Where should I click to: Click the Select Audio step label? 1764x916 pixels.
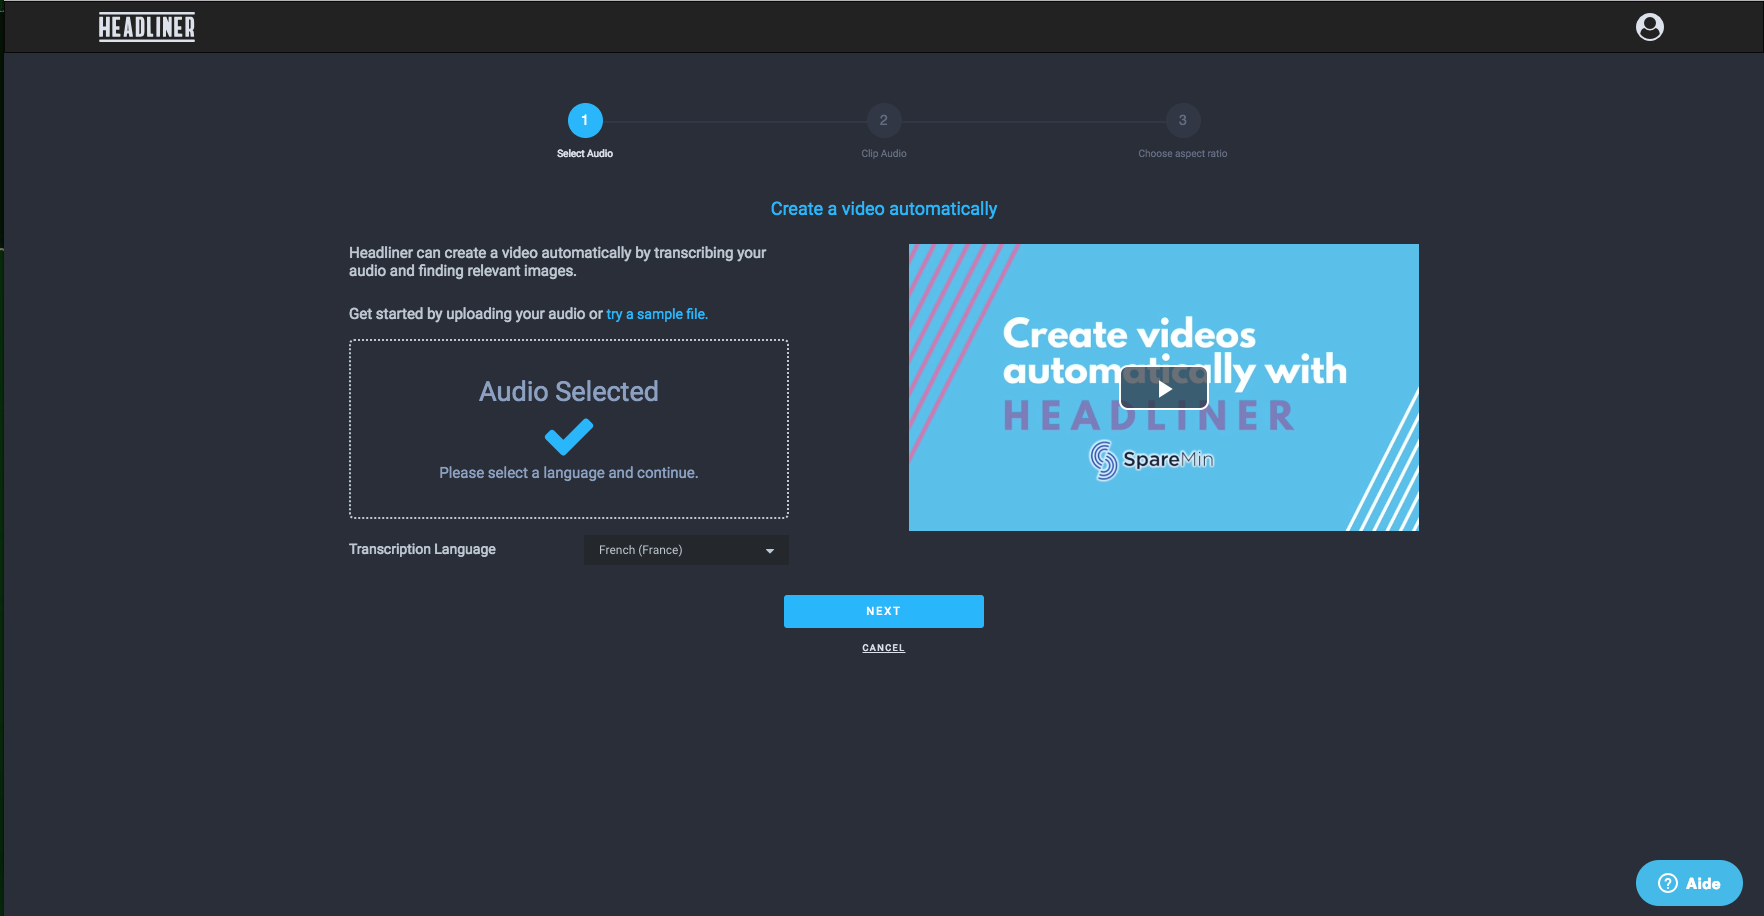coord(585,154)
